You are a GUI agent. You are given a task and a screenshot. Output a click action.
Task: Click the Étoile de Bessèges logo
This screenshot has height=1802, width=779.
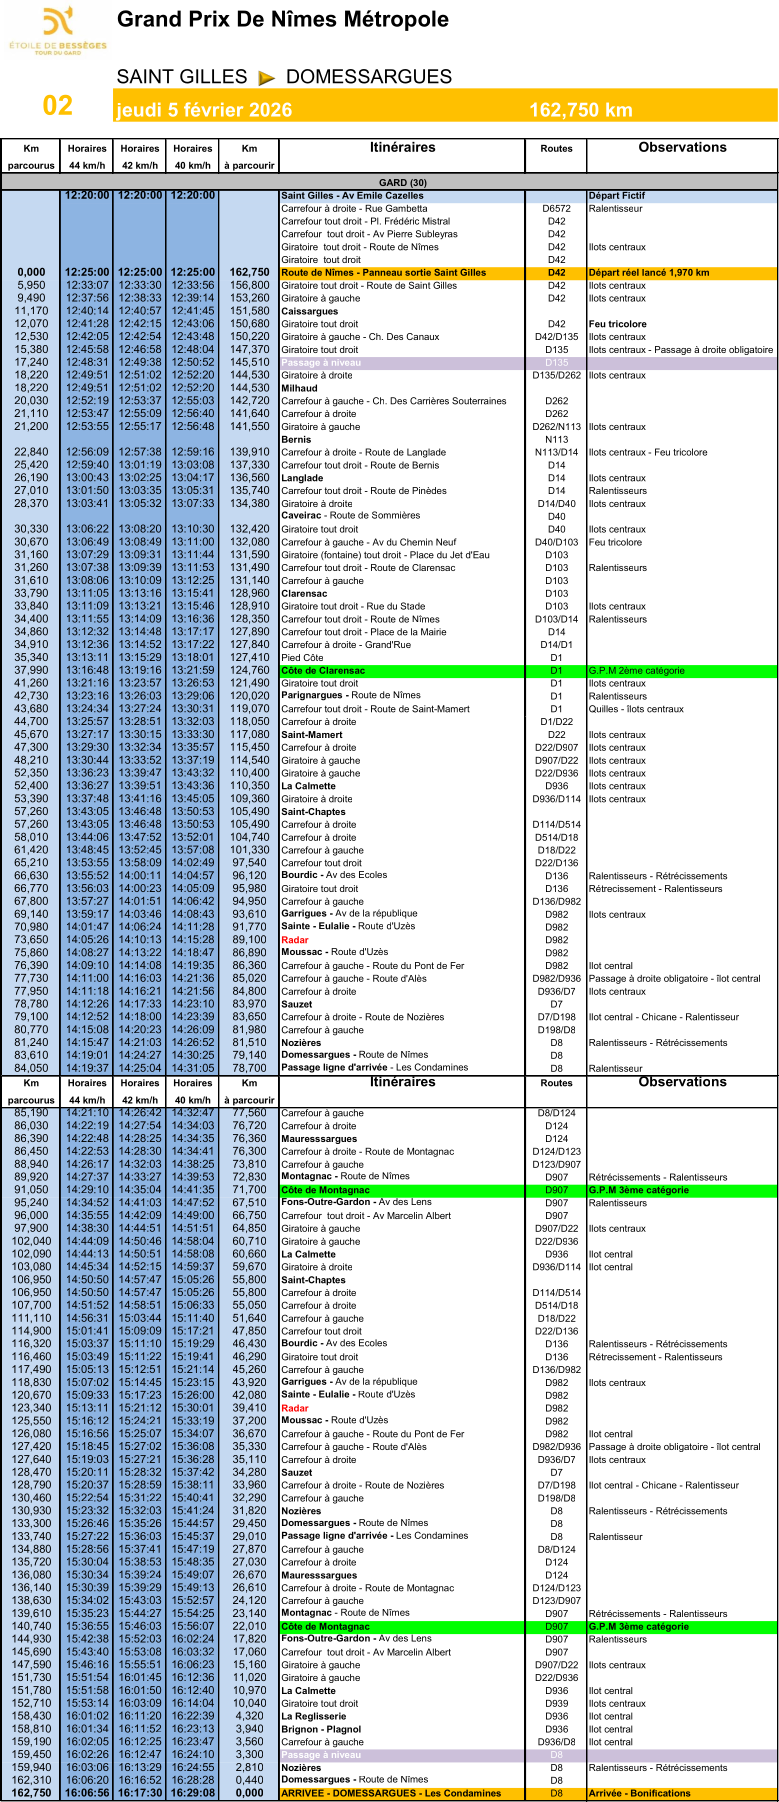pos(58,30)
